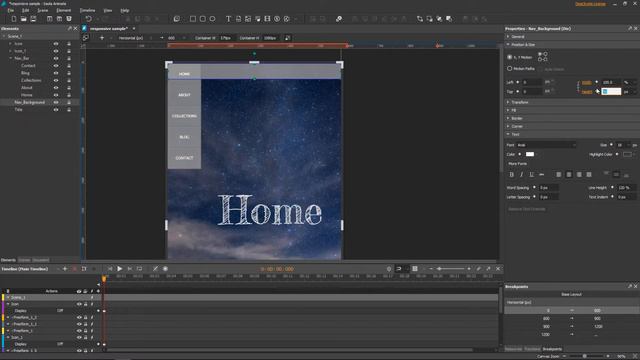Toggle visibility of the Blog element

pyautogui.click(x=56, y=73)
